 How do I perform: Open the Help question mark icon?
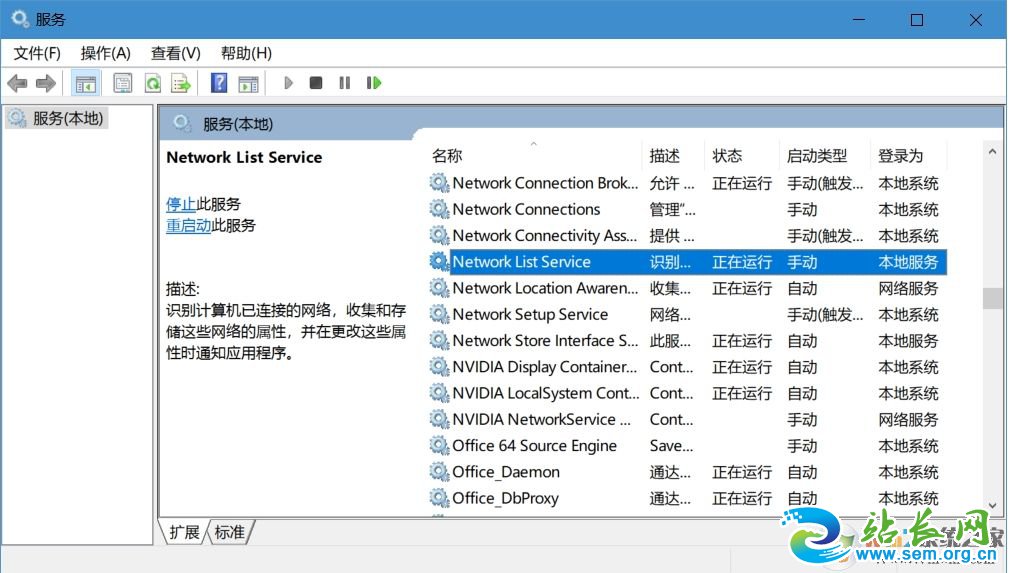coord(219,83)
